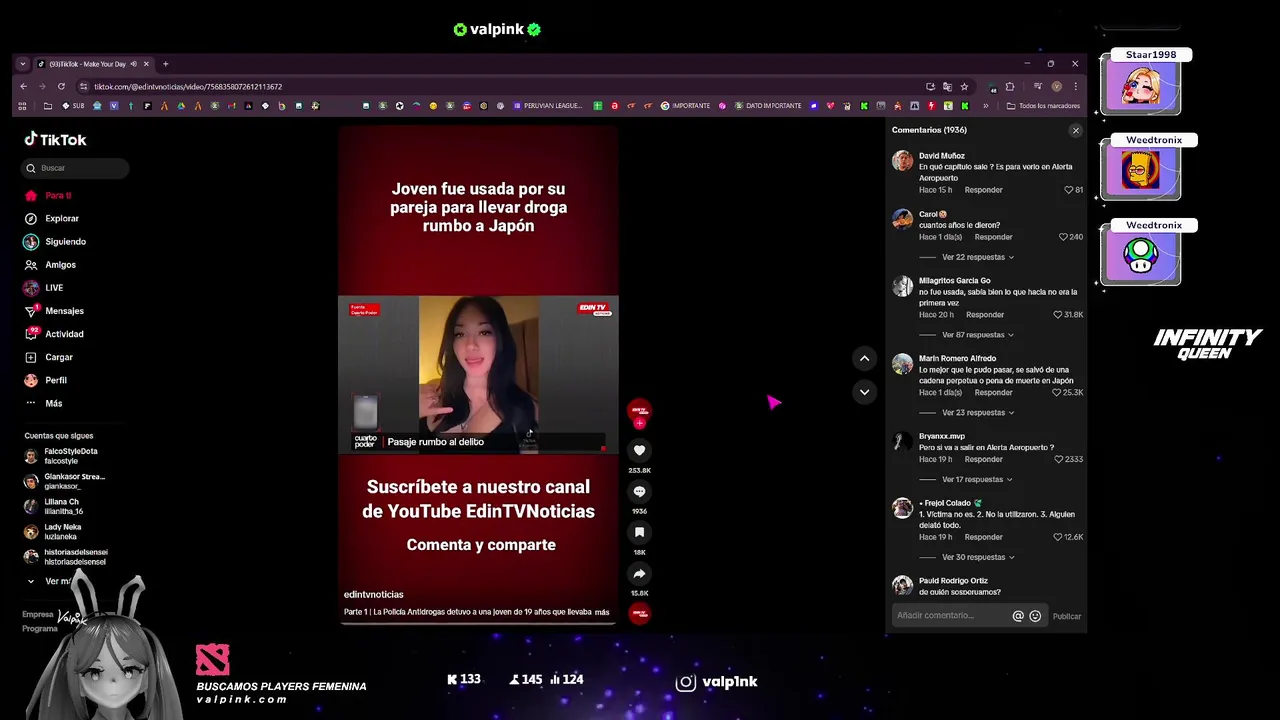1280x720 pixels.
Task: Like Marin Romero Alfredo's comment
Action: pos(1058,393)
